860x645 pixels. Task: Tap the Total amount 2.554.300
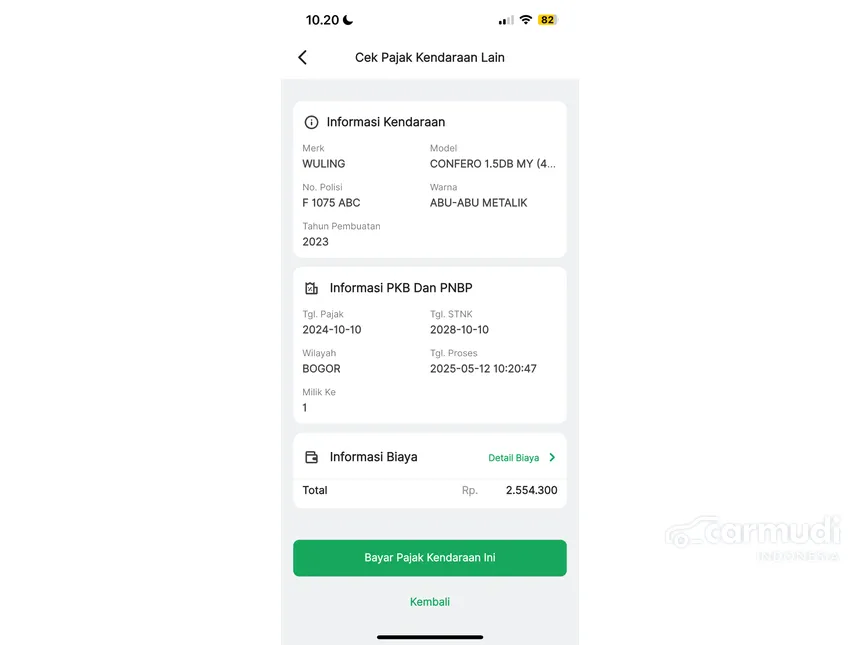pyautogui.click(x=531, y=490)
